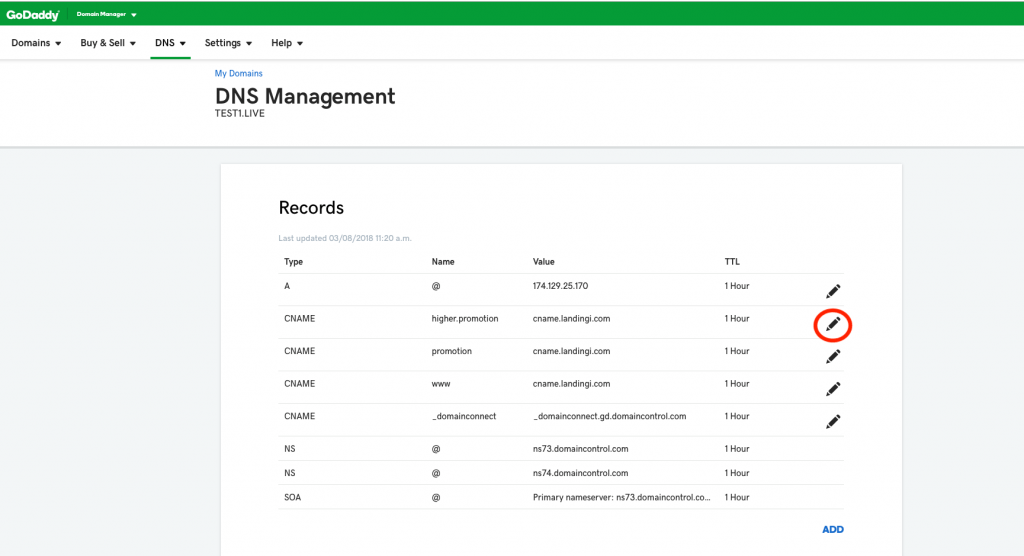Click cname.landingi.com in www row
This screenshot has height=556, width=1024.
click(571, 384)
